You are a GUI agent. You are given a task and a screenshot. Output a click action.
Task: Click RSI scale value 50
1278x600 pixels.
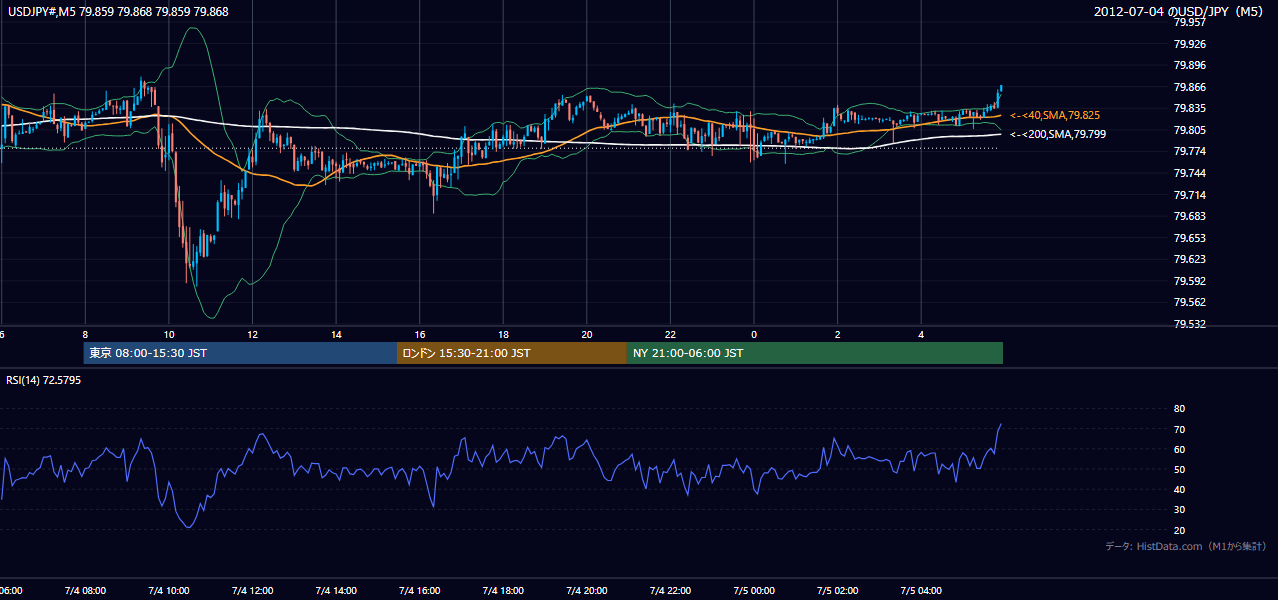1179,469
